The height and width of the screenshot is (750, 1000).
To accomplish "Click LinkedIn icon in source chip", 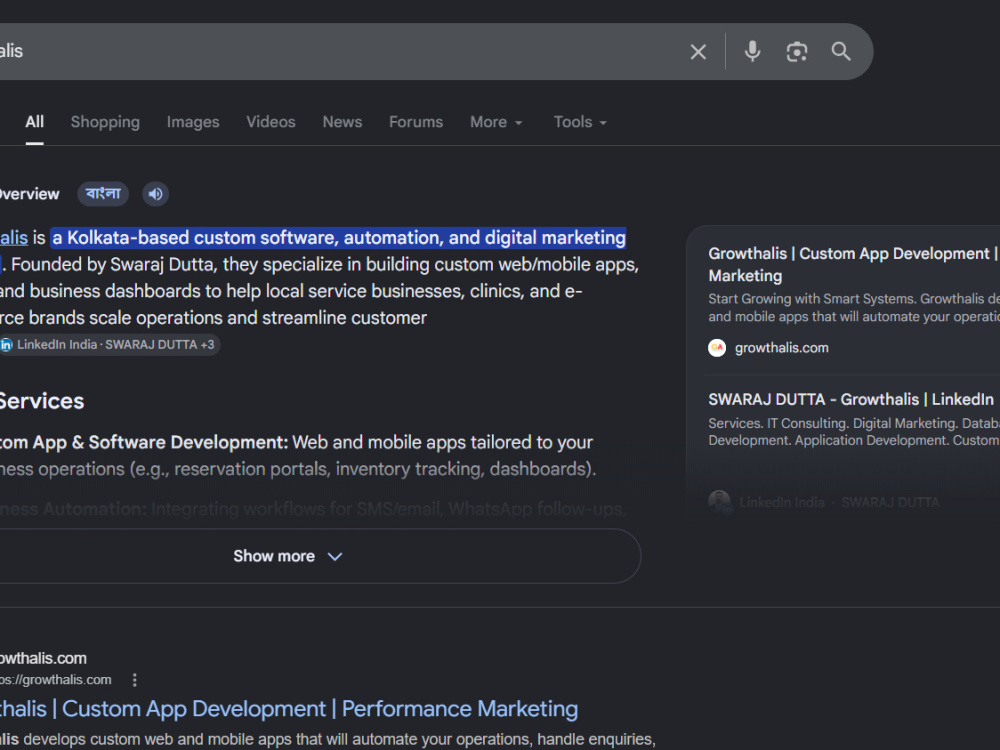I will click(6, 345).
